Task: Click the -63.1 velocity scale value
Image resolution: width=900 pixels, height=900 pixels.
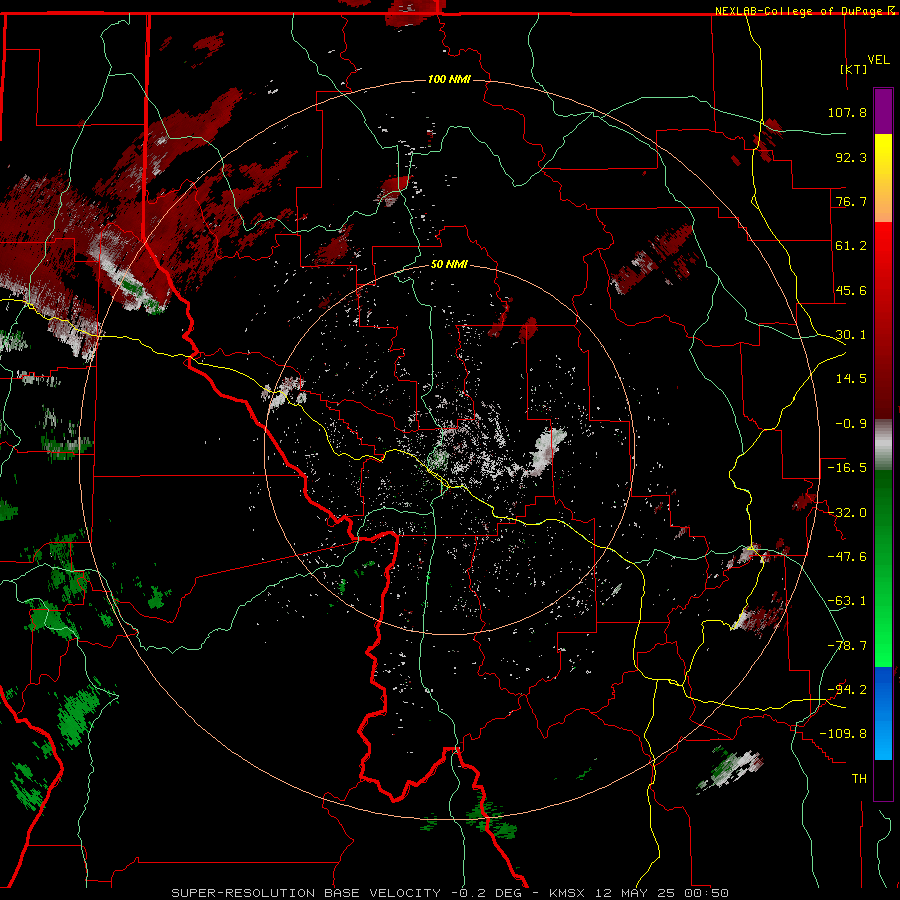Action: point(847,601)
